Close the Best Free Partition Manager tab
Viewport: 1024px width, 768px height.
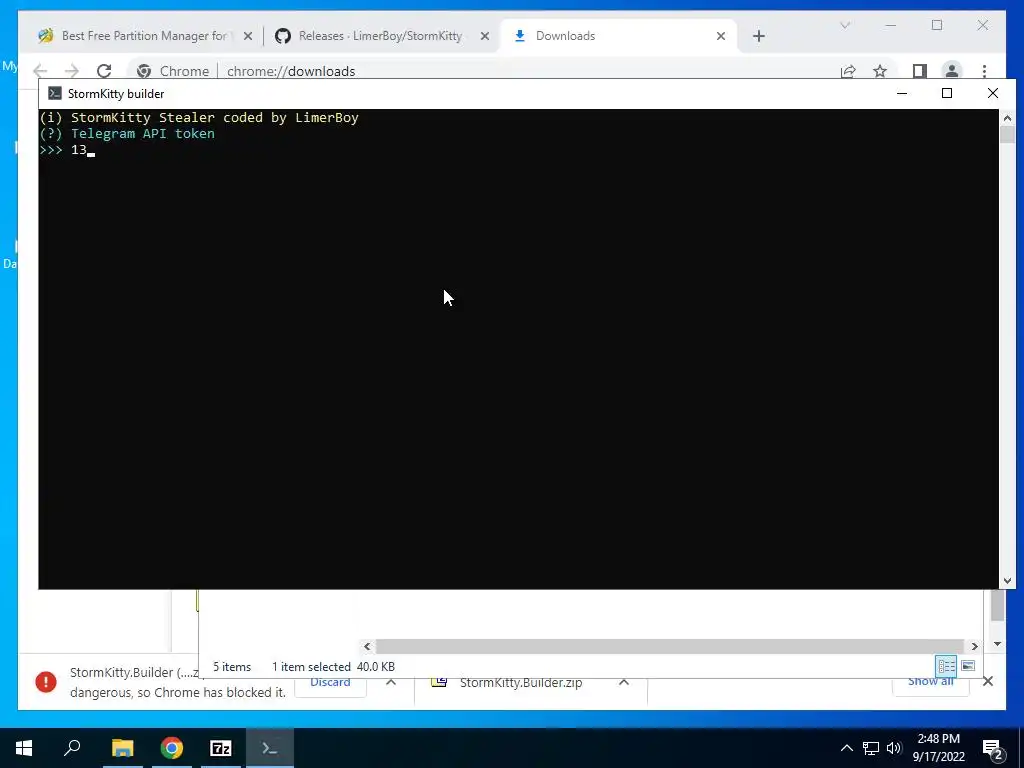pyautogui.click(x=248, y=37)
